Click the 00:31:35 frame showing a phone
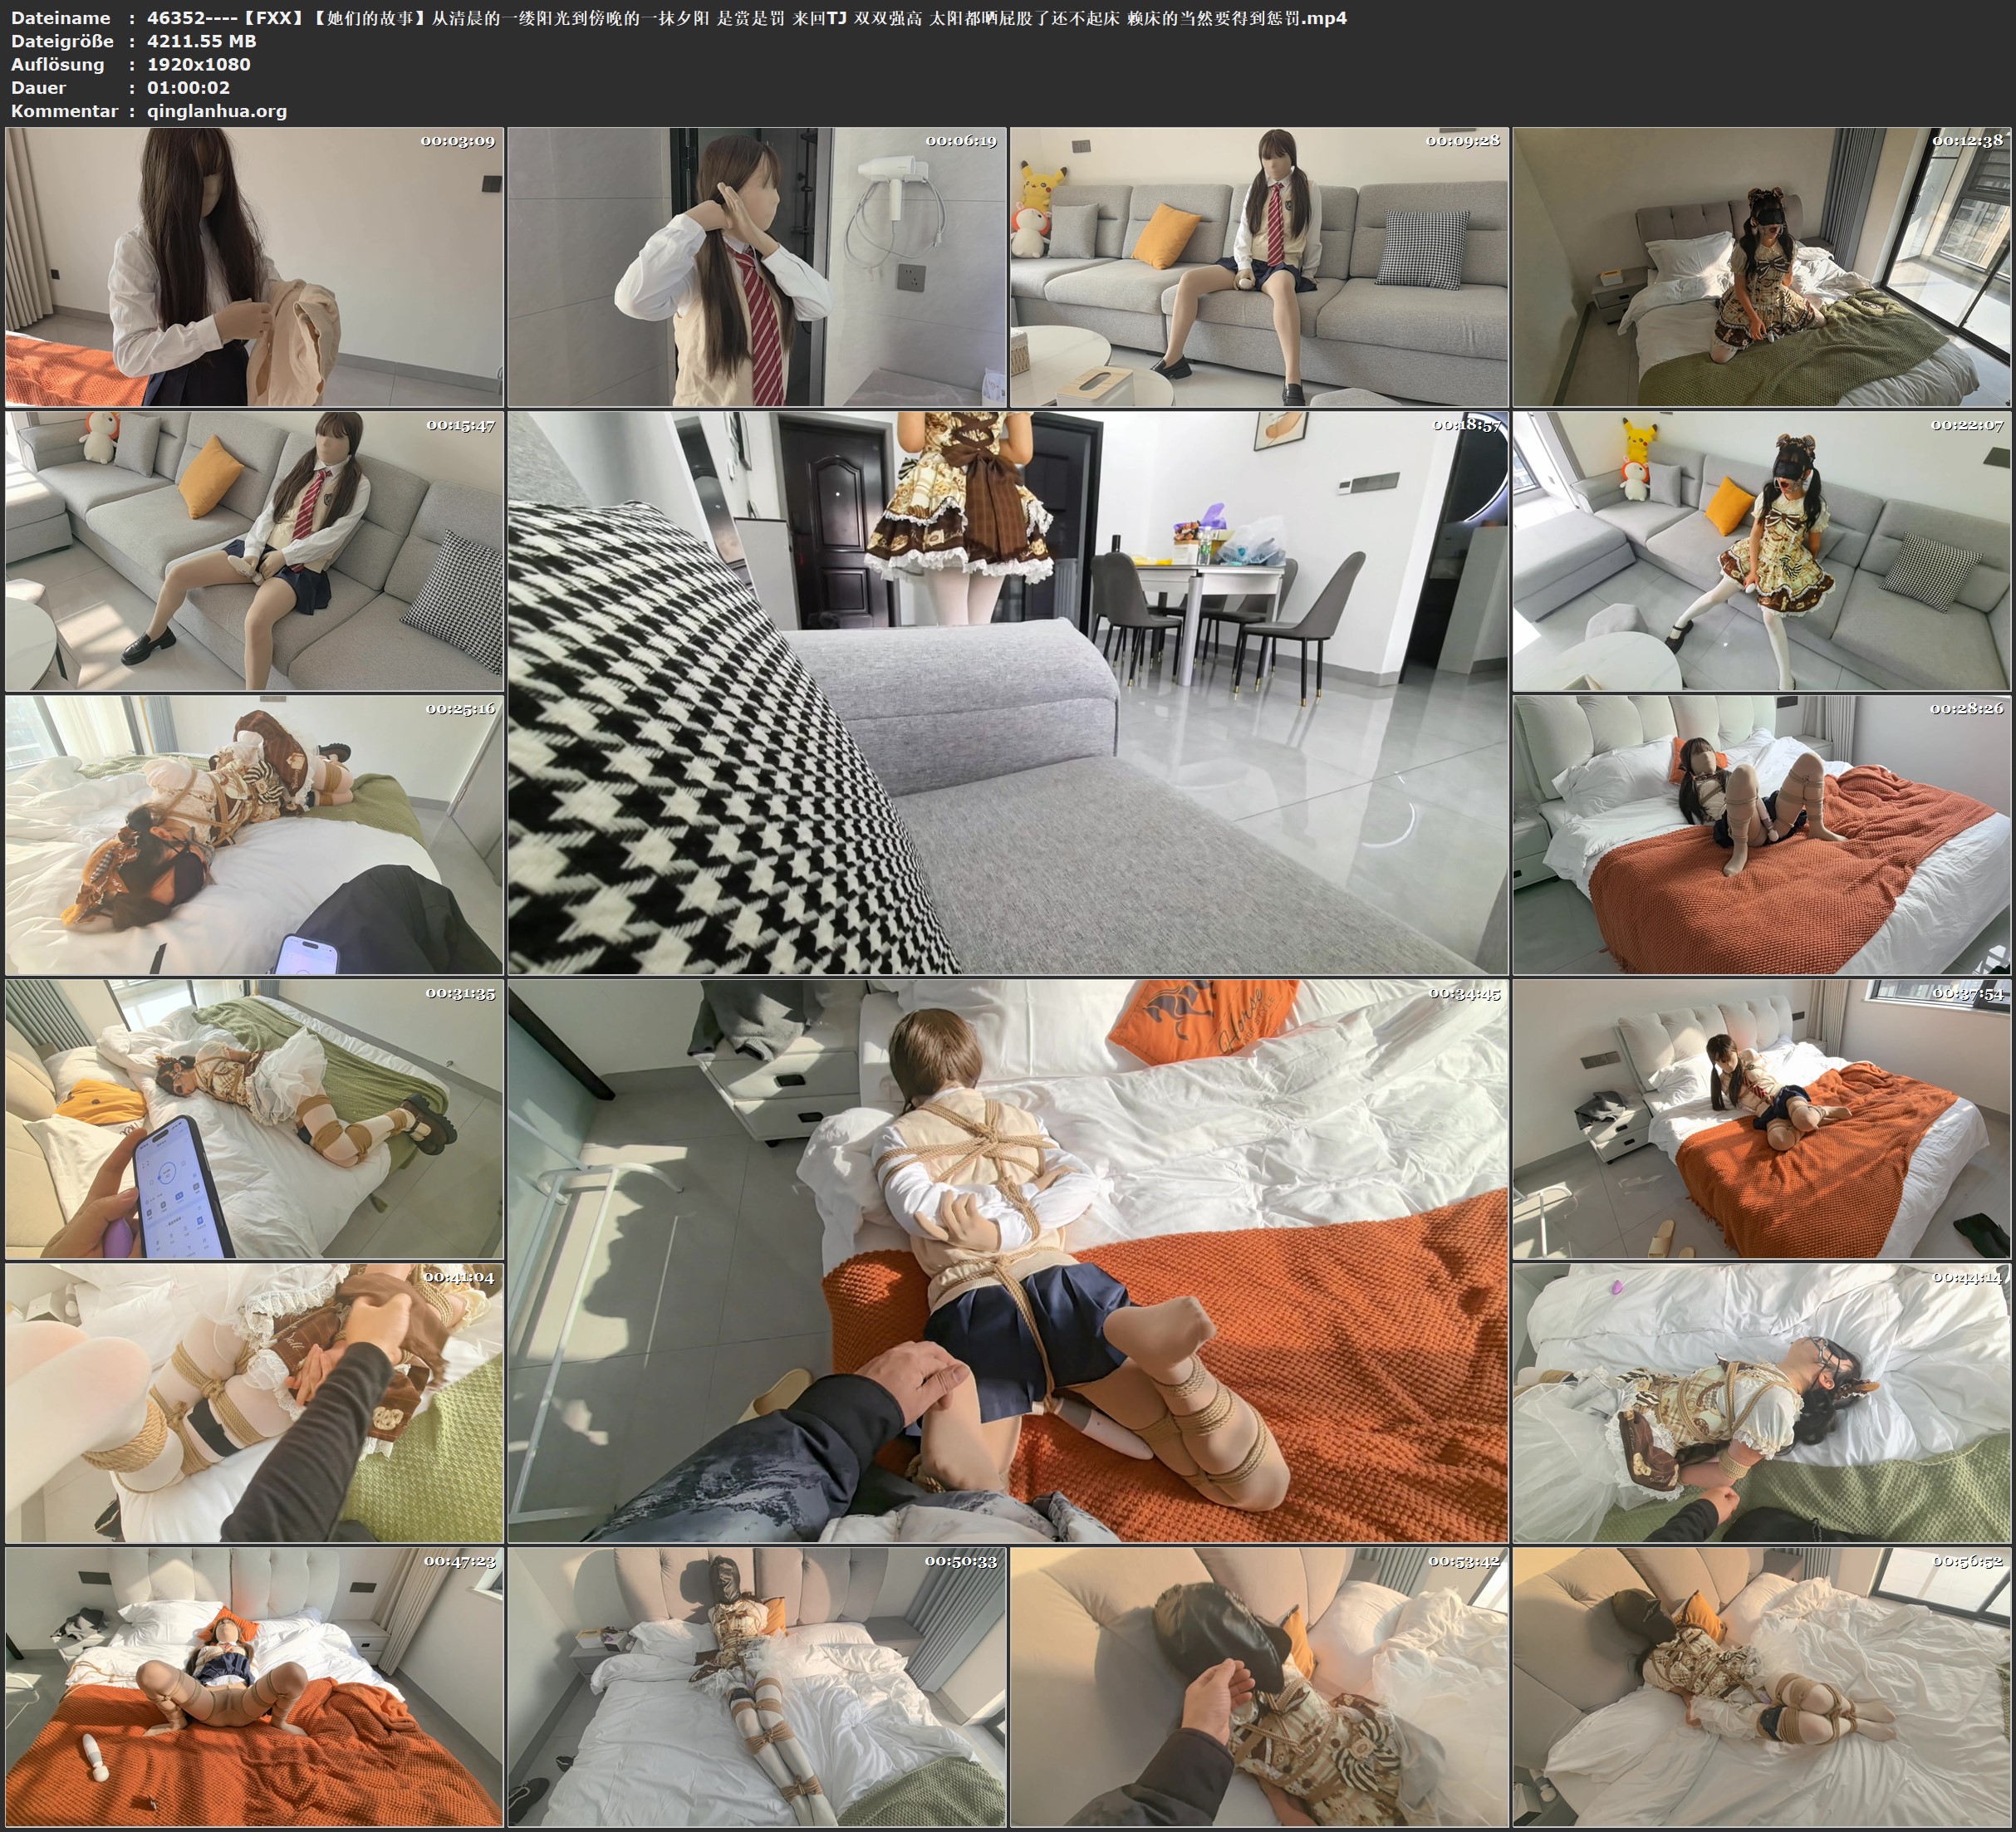2016x1832 pixels. click(254, 1119)
